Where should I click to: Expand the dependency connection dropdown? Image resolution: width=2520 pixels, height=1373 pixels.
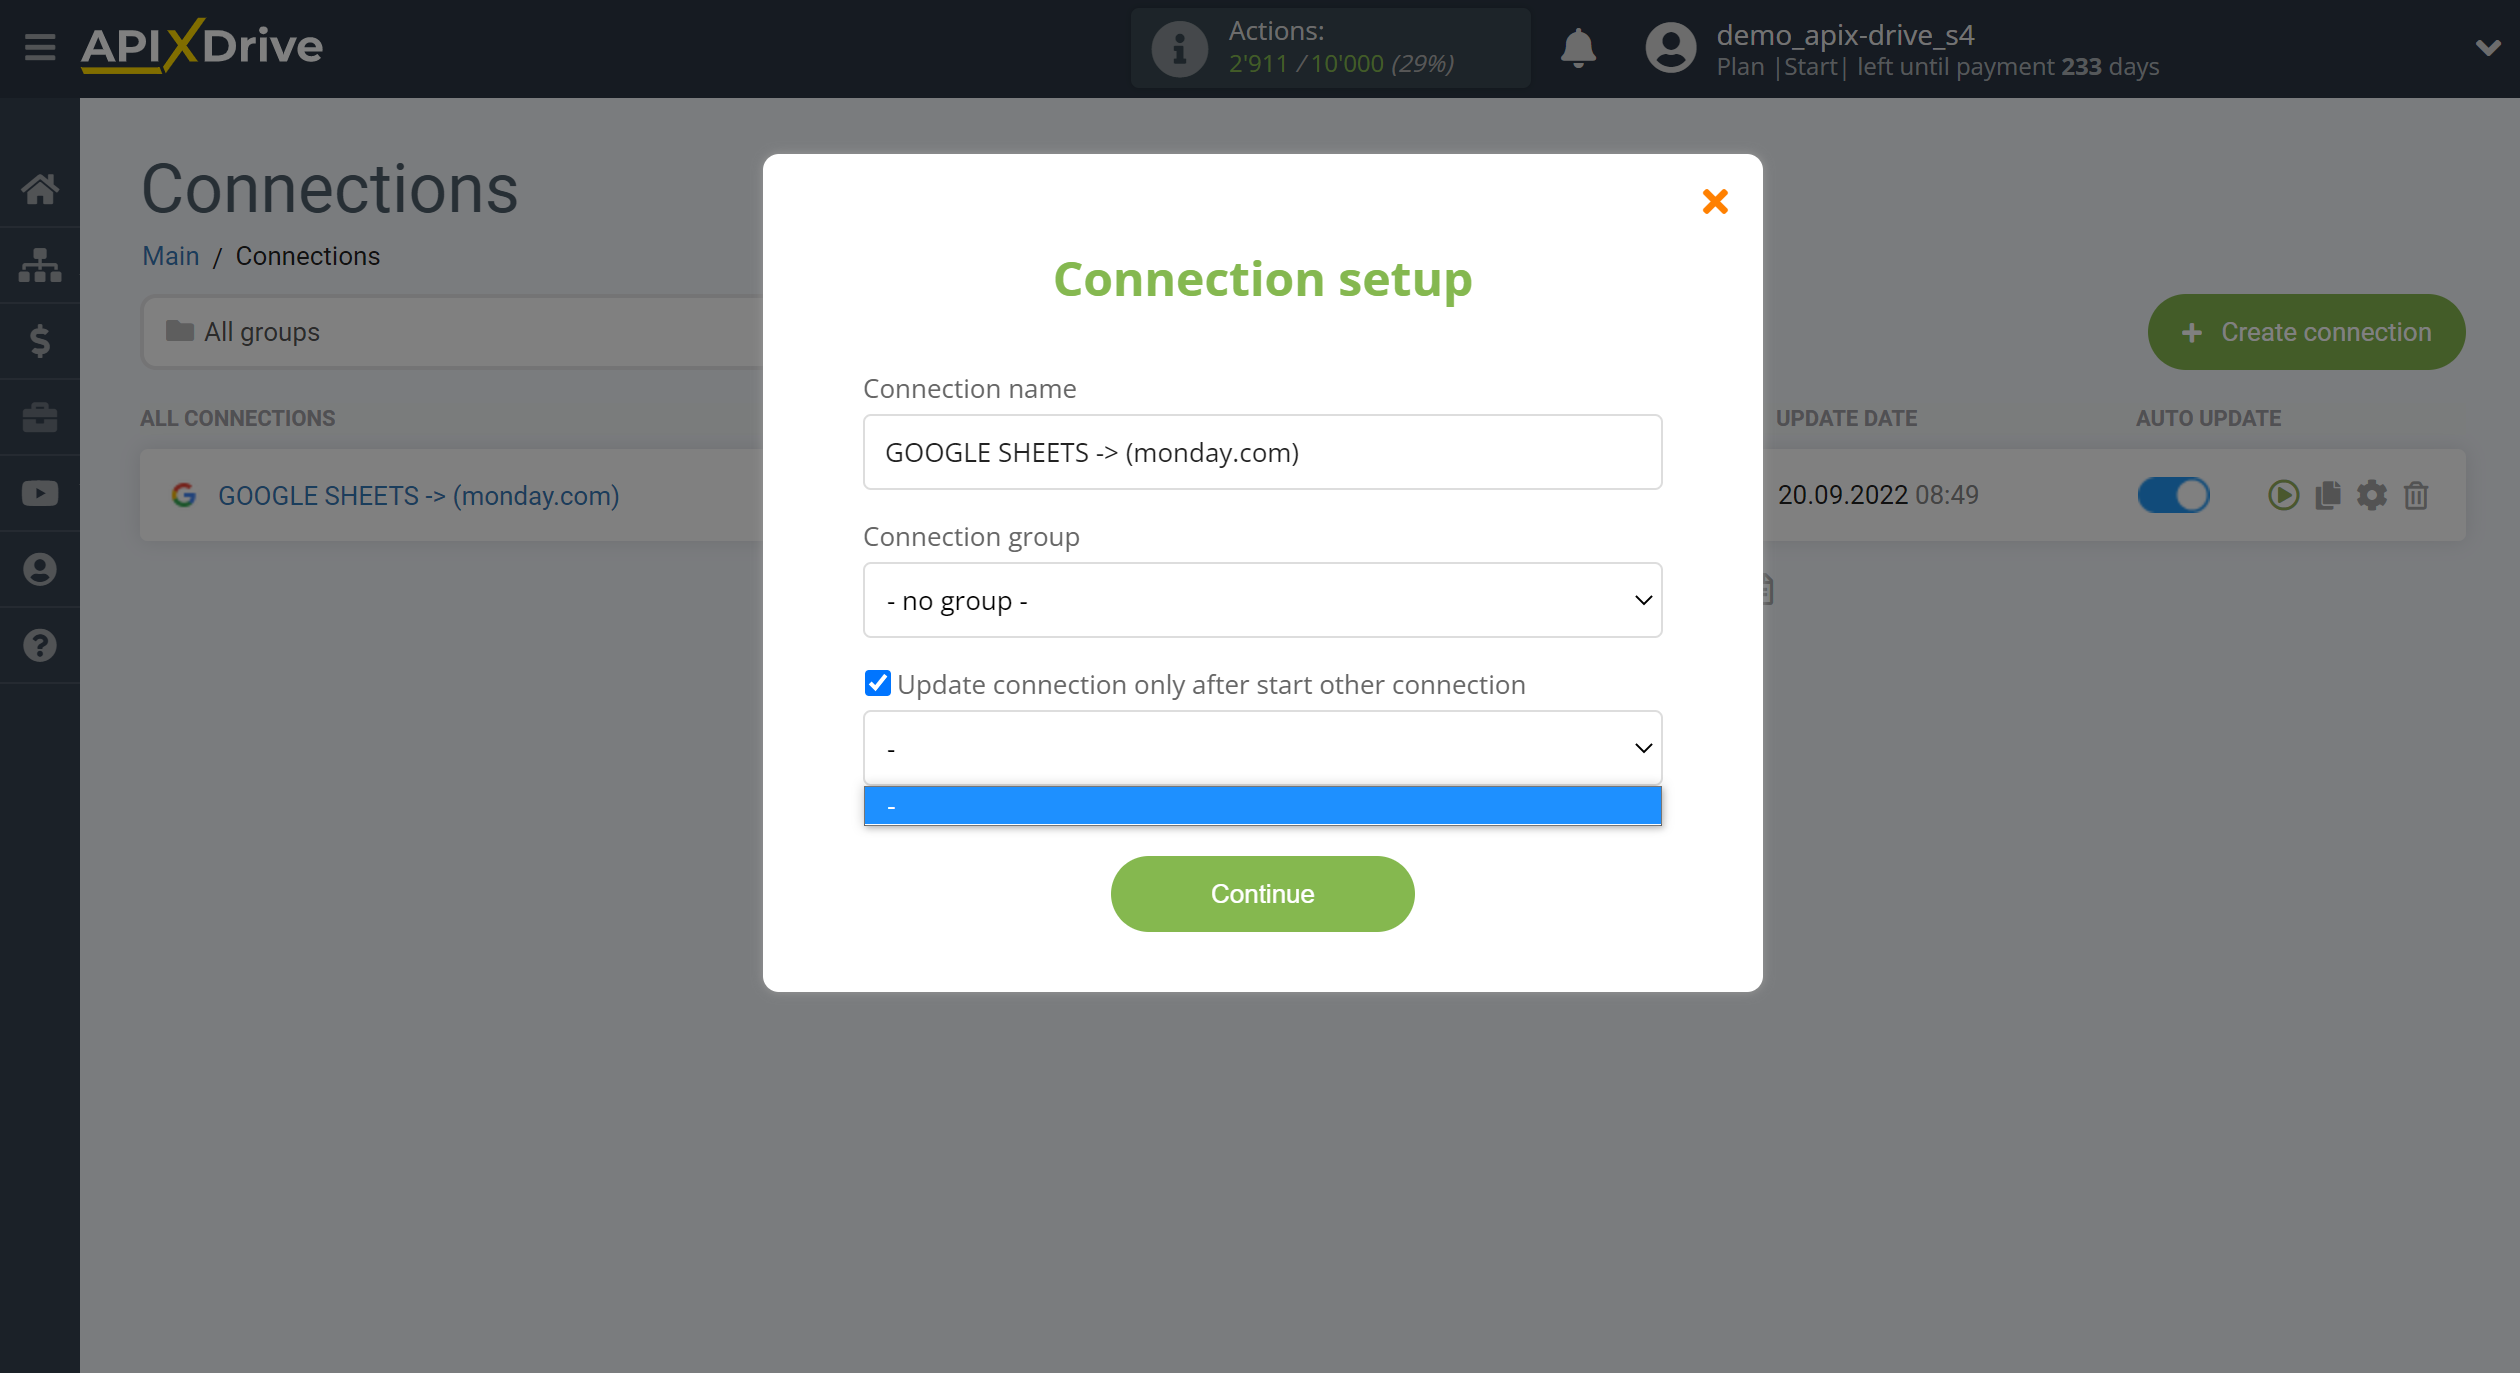1263,746
